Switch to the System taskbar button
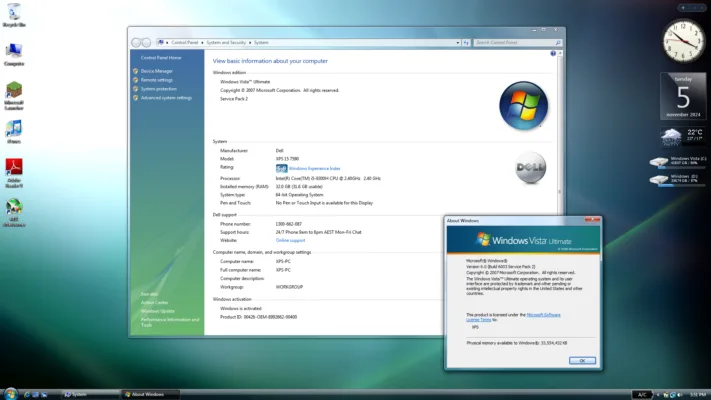This screenshot has height=400, width=711. click(90, 395)
